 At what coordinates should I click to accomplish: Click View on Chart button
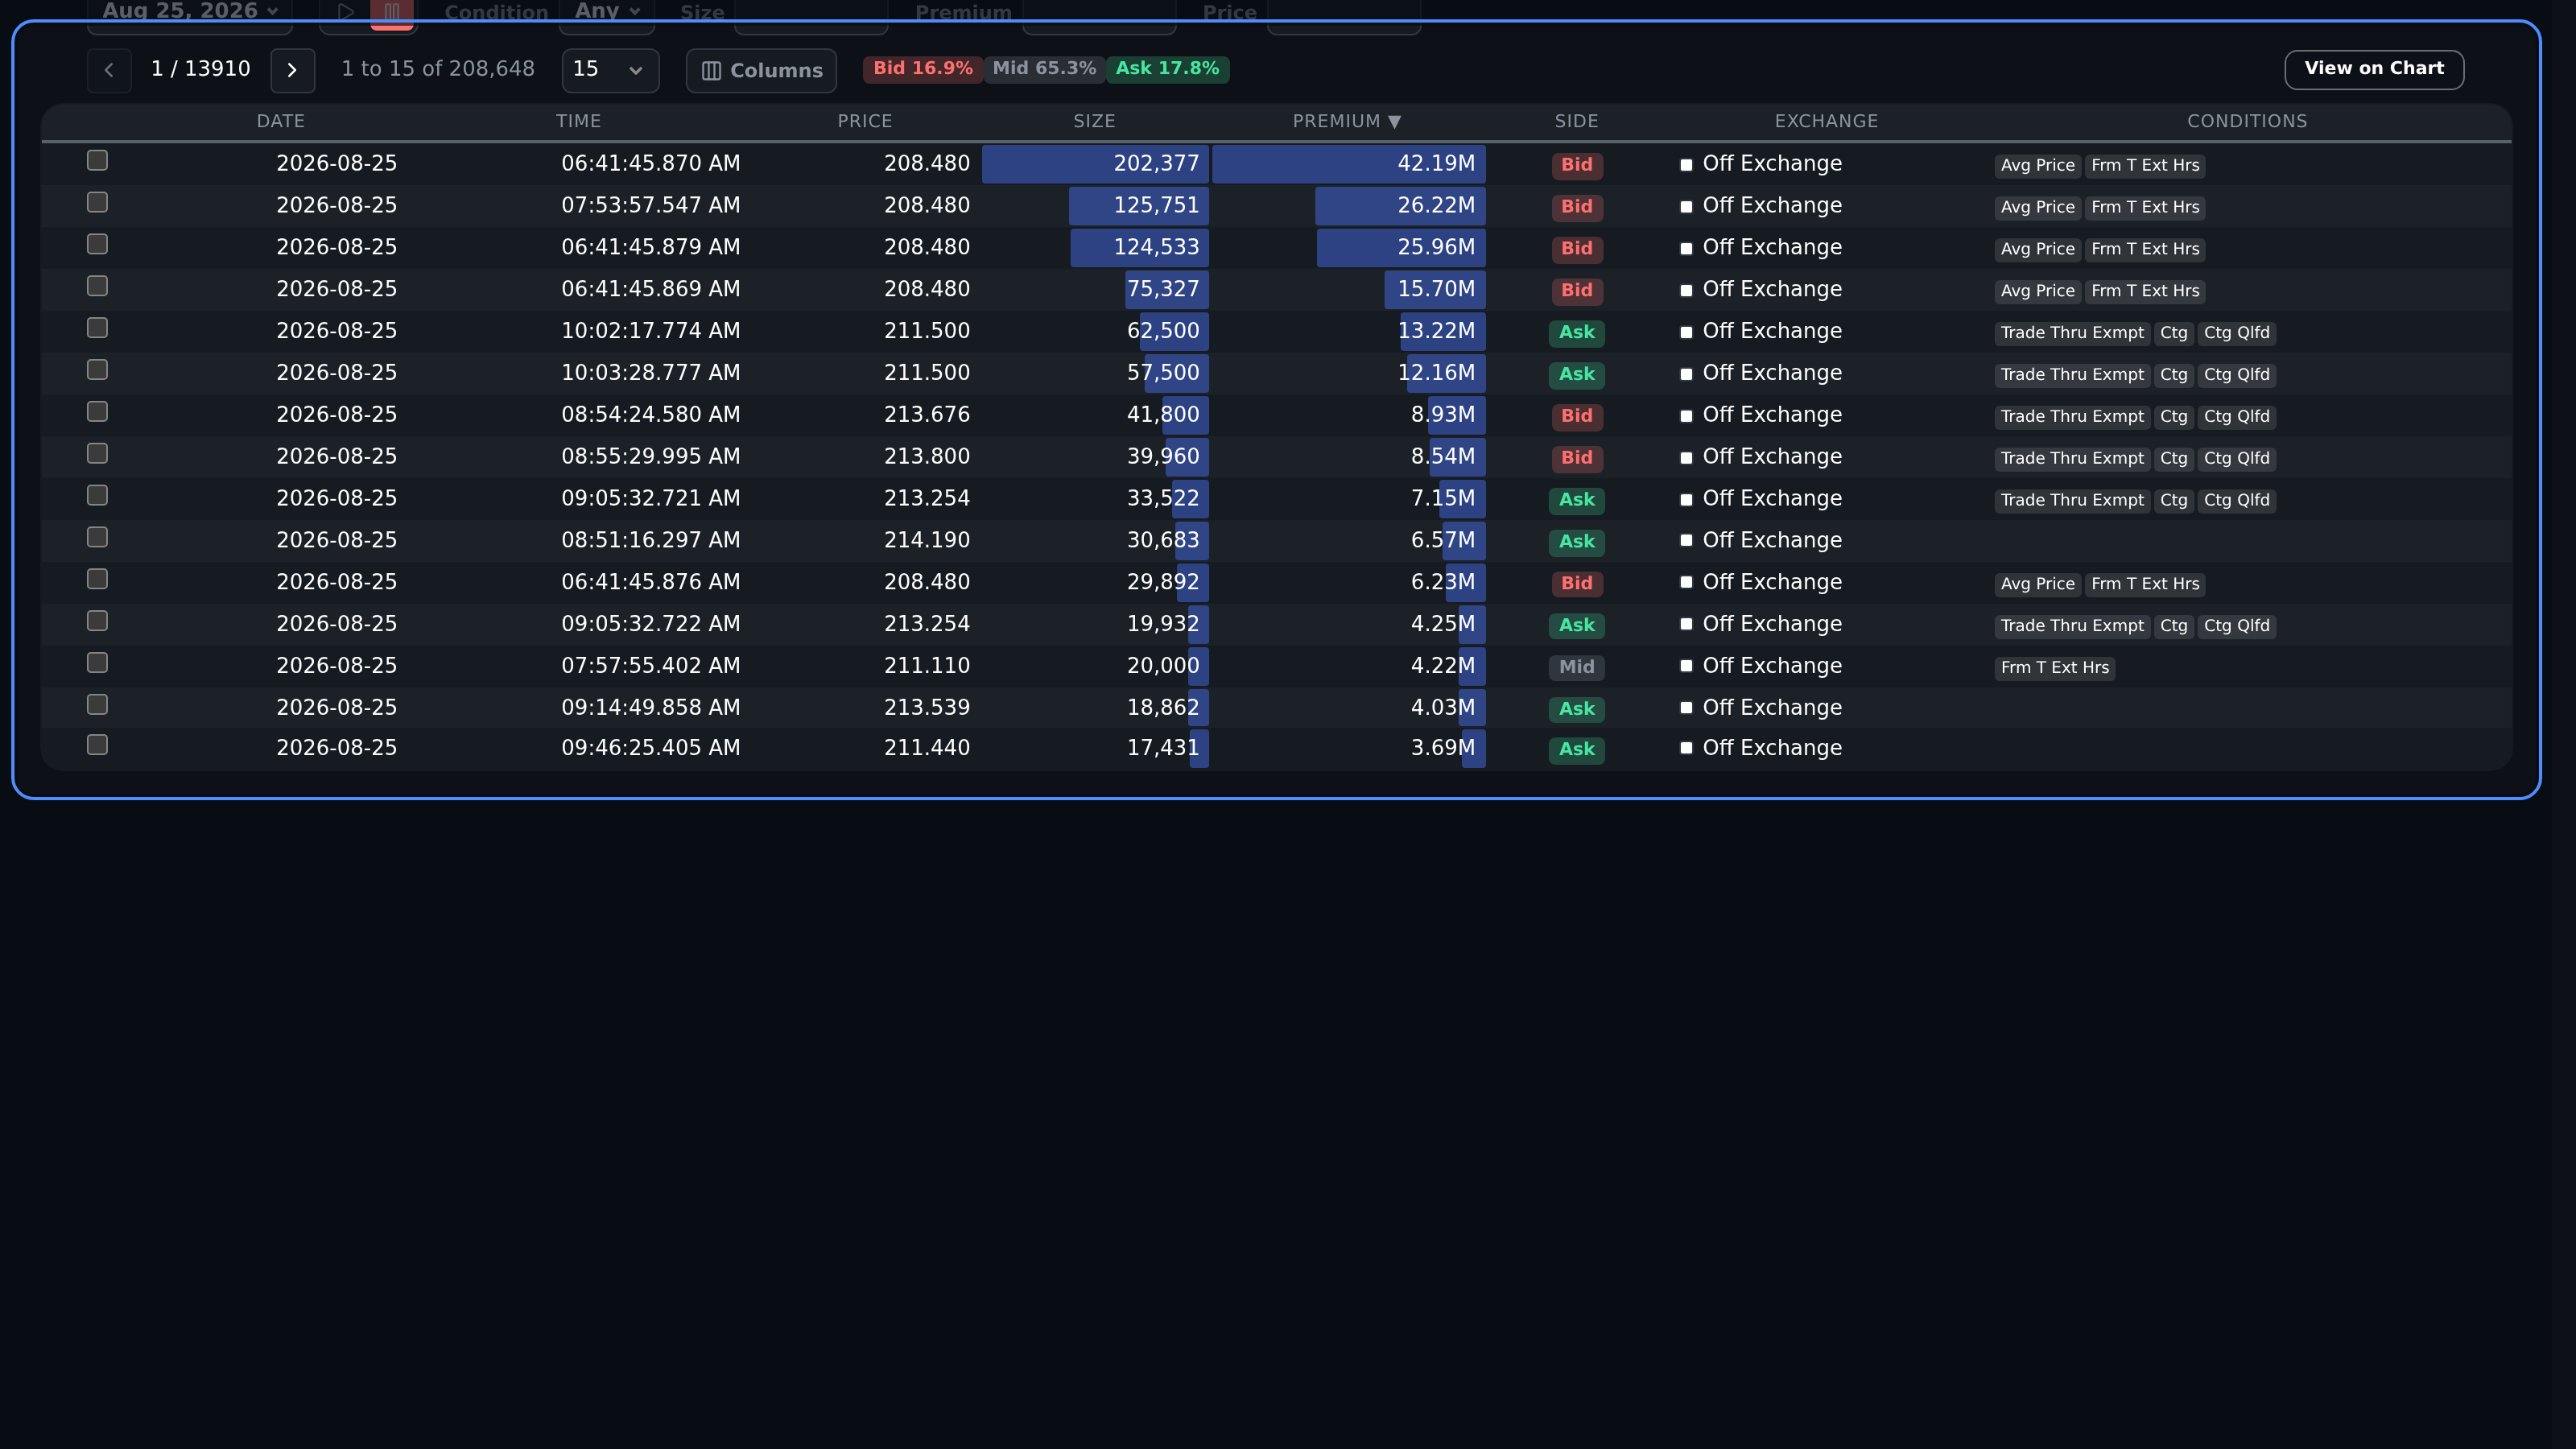click(2374, 69)
